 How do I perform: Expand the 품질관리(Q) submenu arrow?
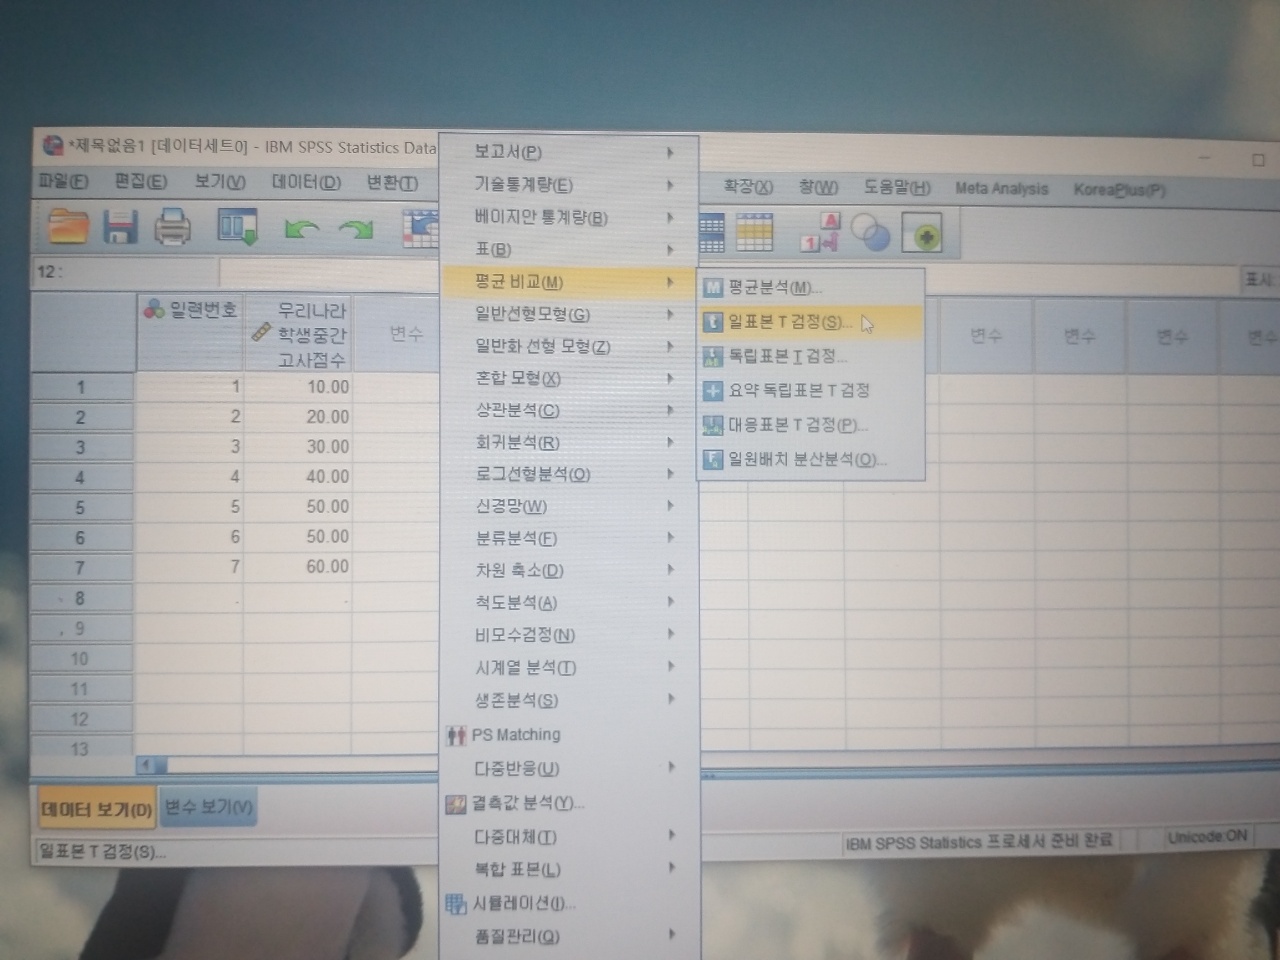click(x=670, y=936)
